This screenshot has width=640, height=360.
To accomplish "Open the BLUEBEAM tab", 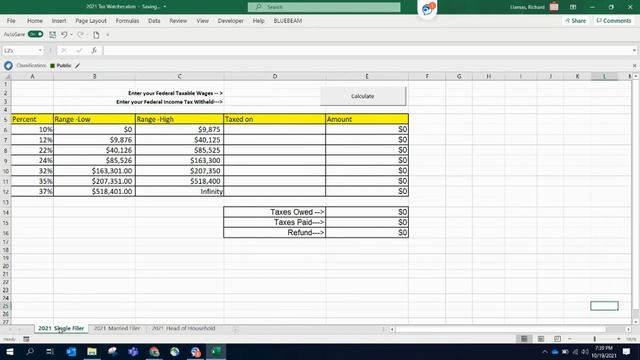I will point(288,21).
